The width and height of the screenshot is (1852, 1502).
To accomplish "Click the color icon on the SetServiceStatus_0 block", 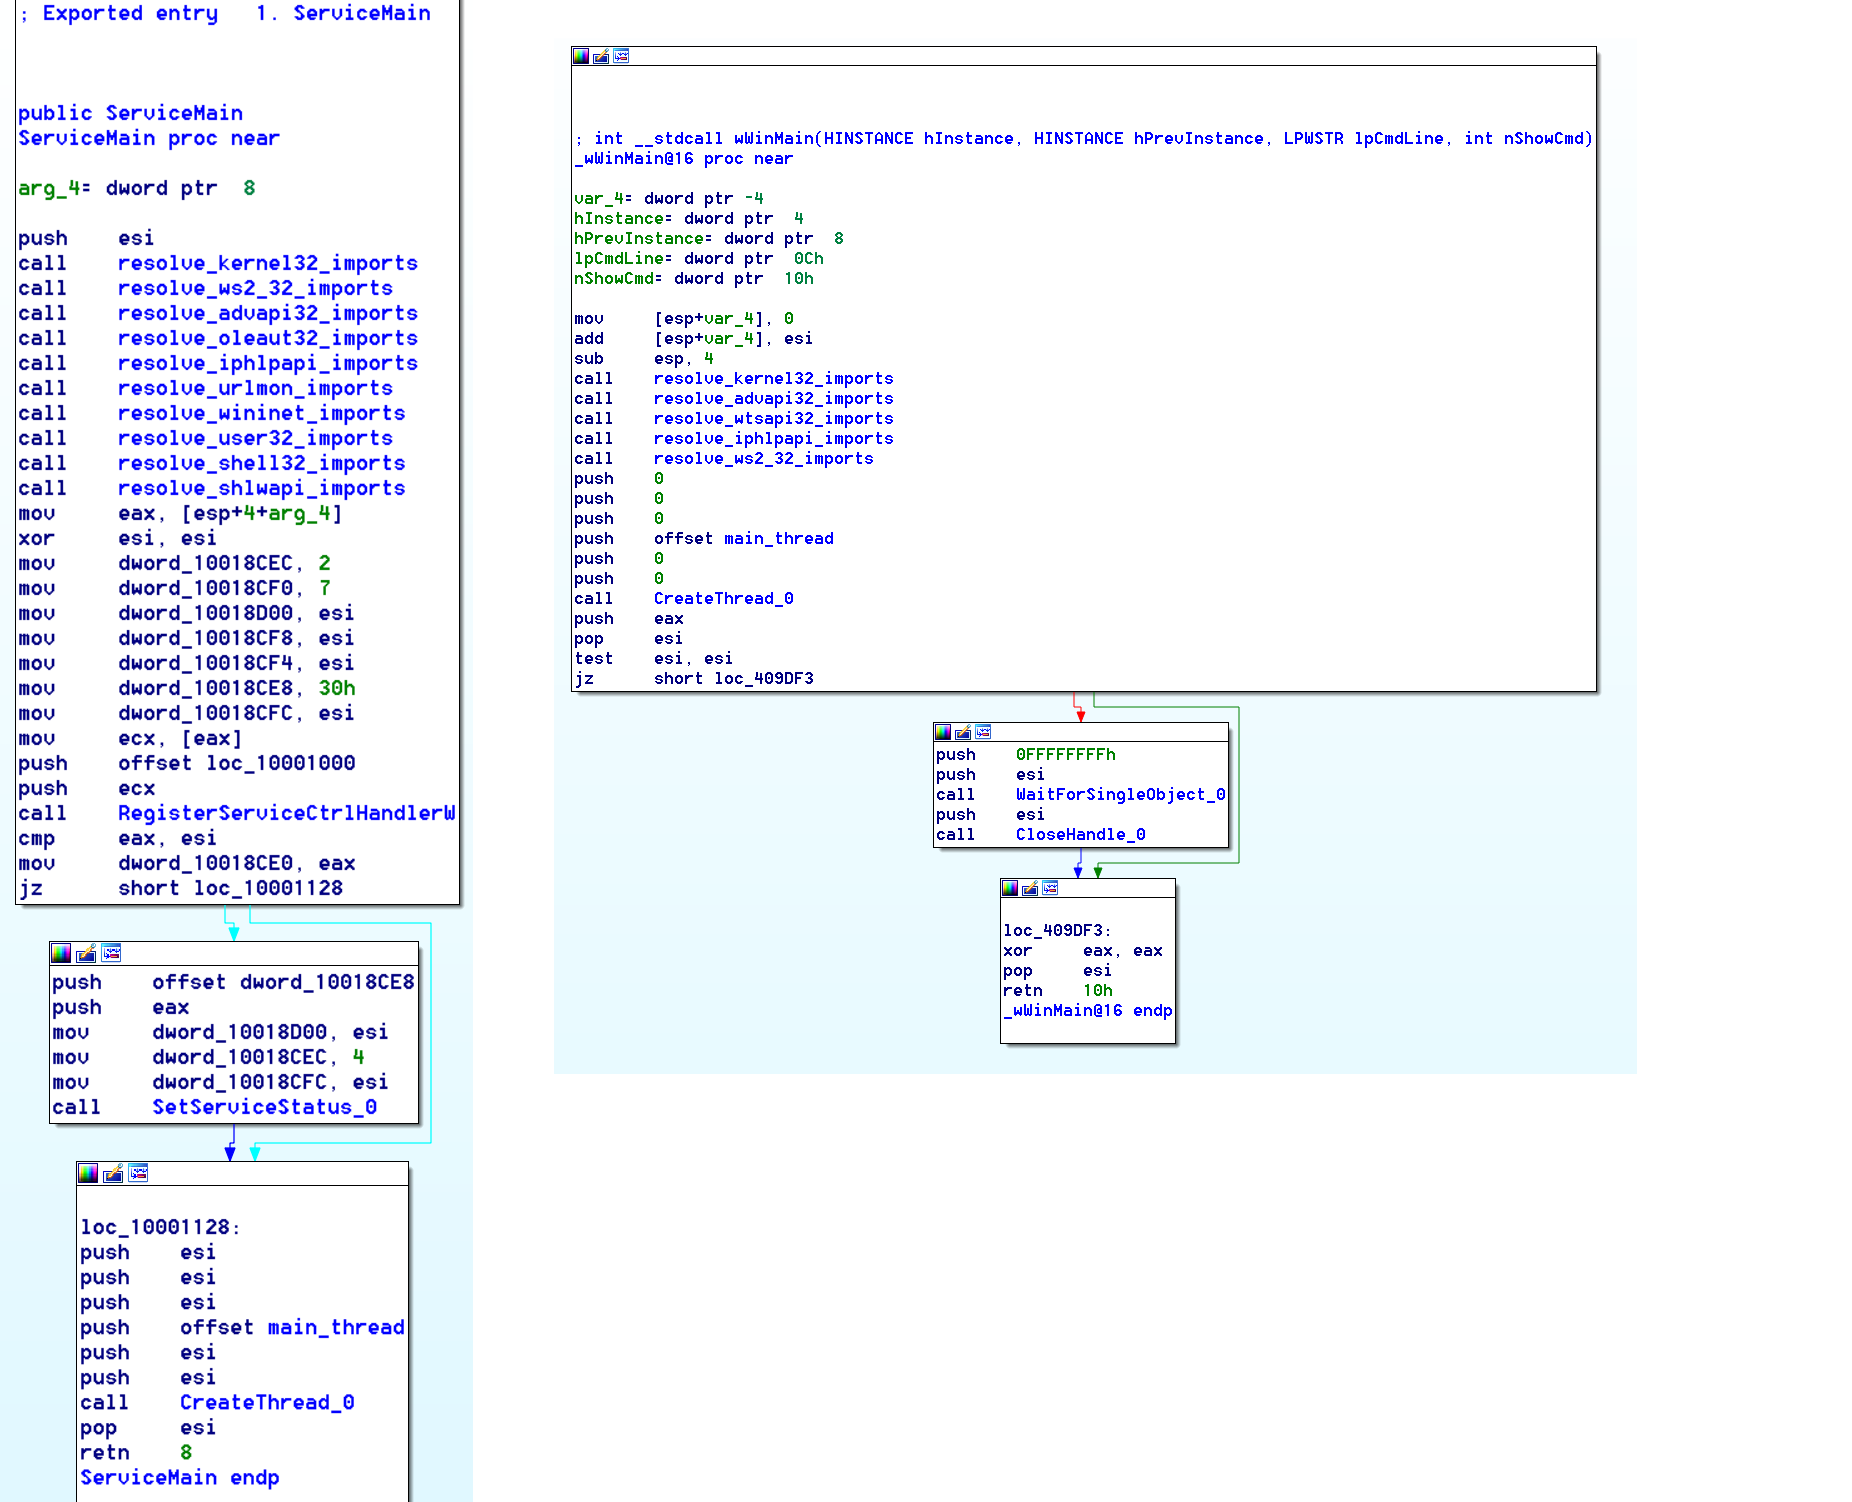I will point(62,953).
